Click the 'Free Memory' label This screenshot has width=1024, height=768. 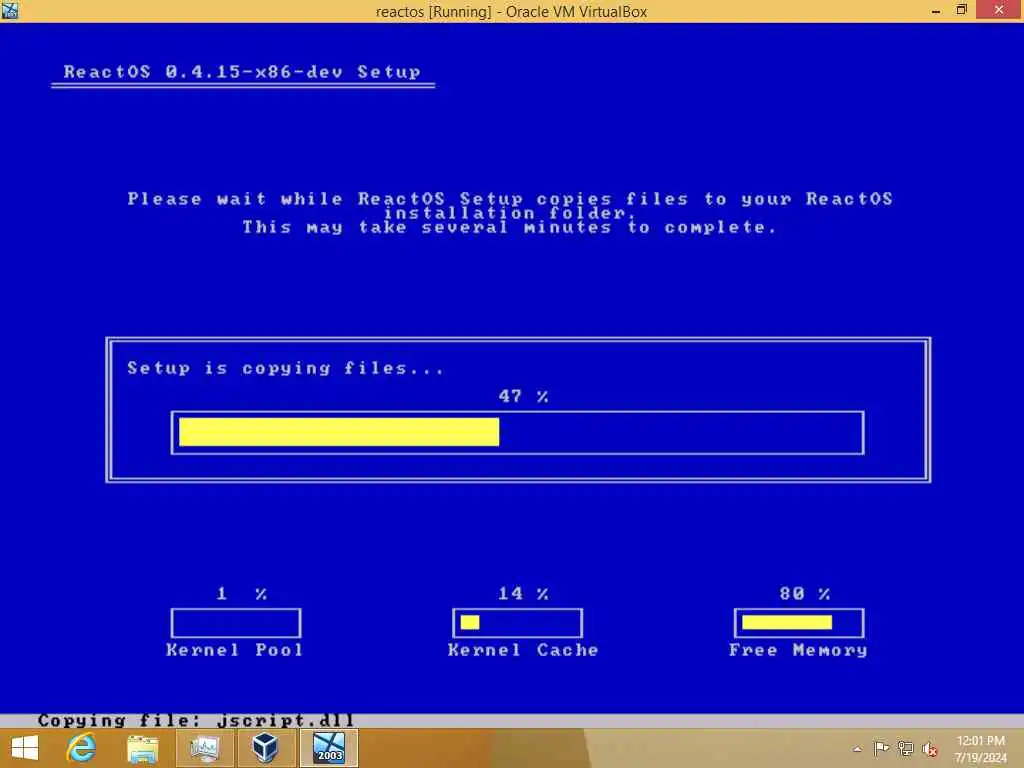point(798,650)
